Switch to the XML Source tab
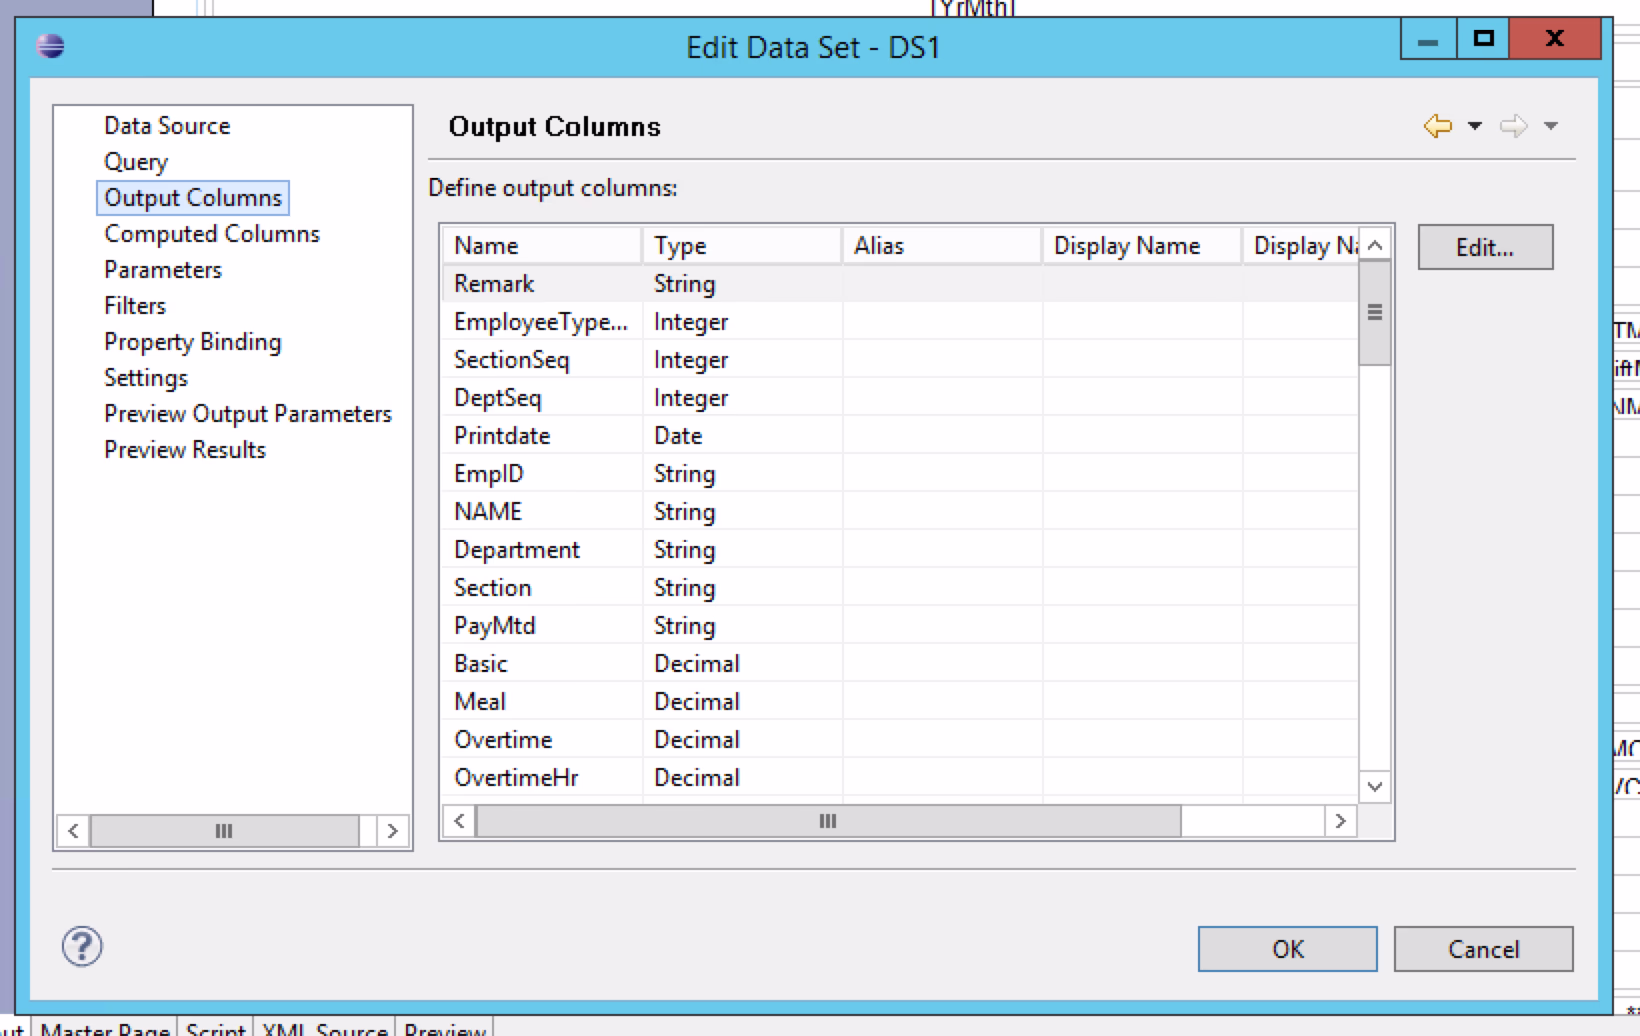Screen dimensions: 1640x1036 (325, 1028)
